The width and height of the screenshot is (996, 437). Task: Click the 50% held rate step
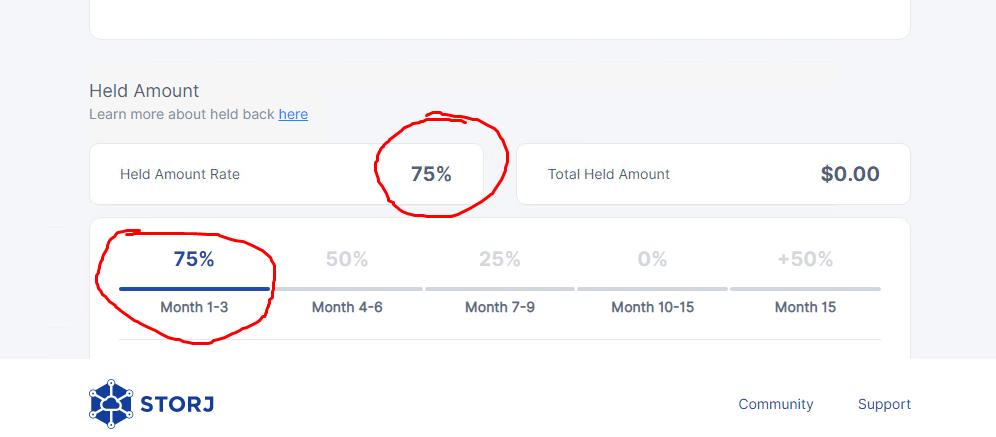347,259
